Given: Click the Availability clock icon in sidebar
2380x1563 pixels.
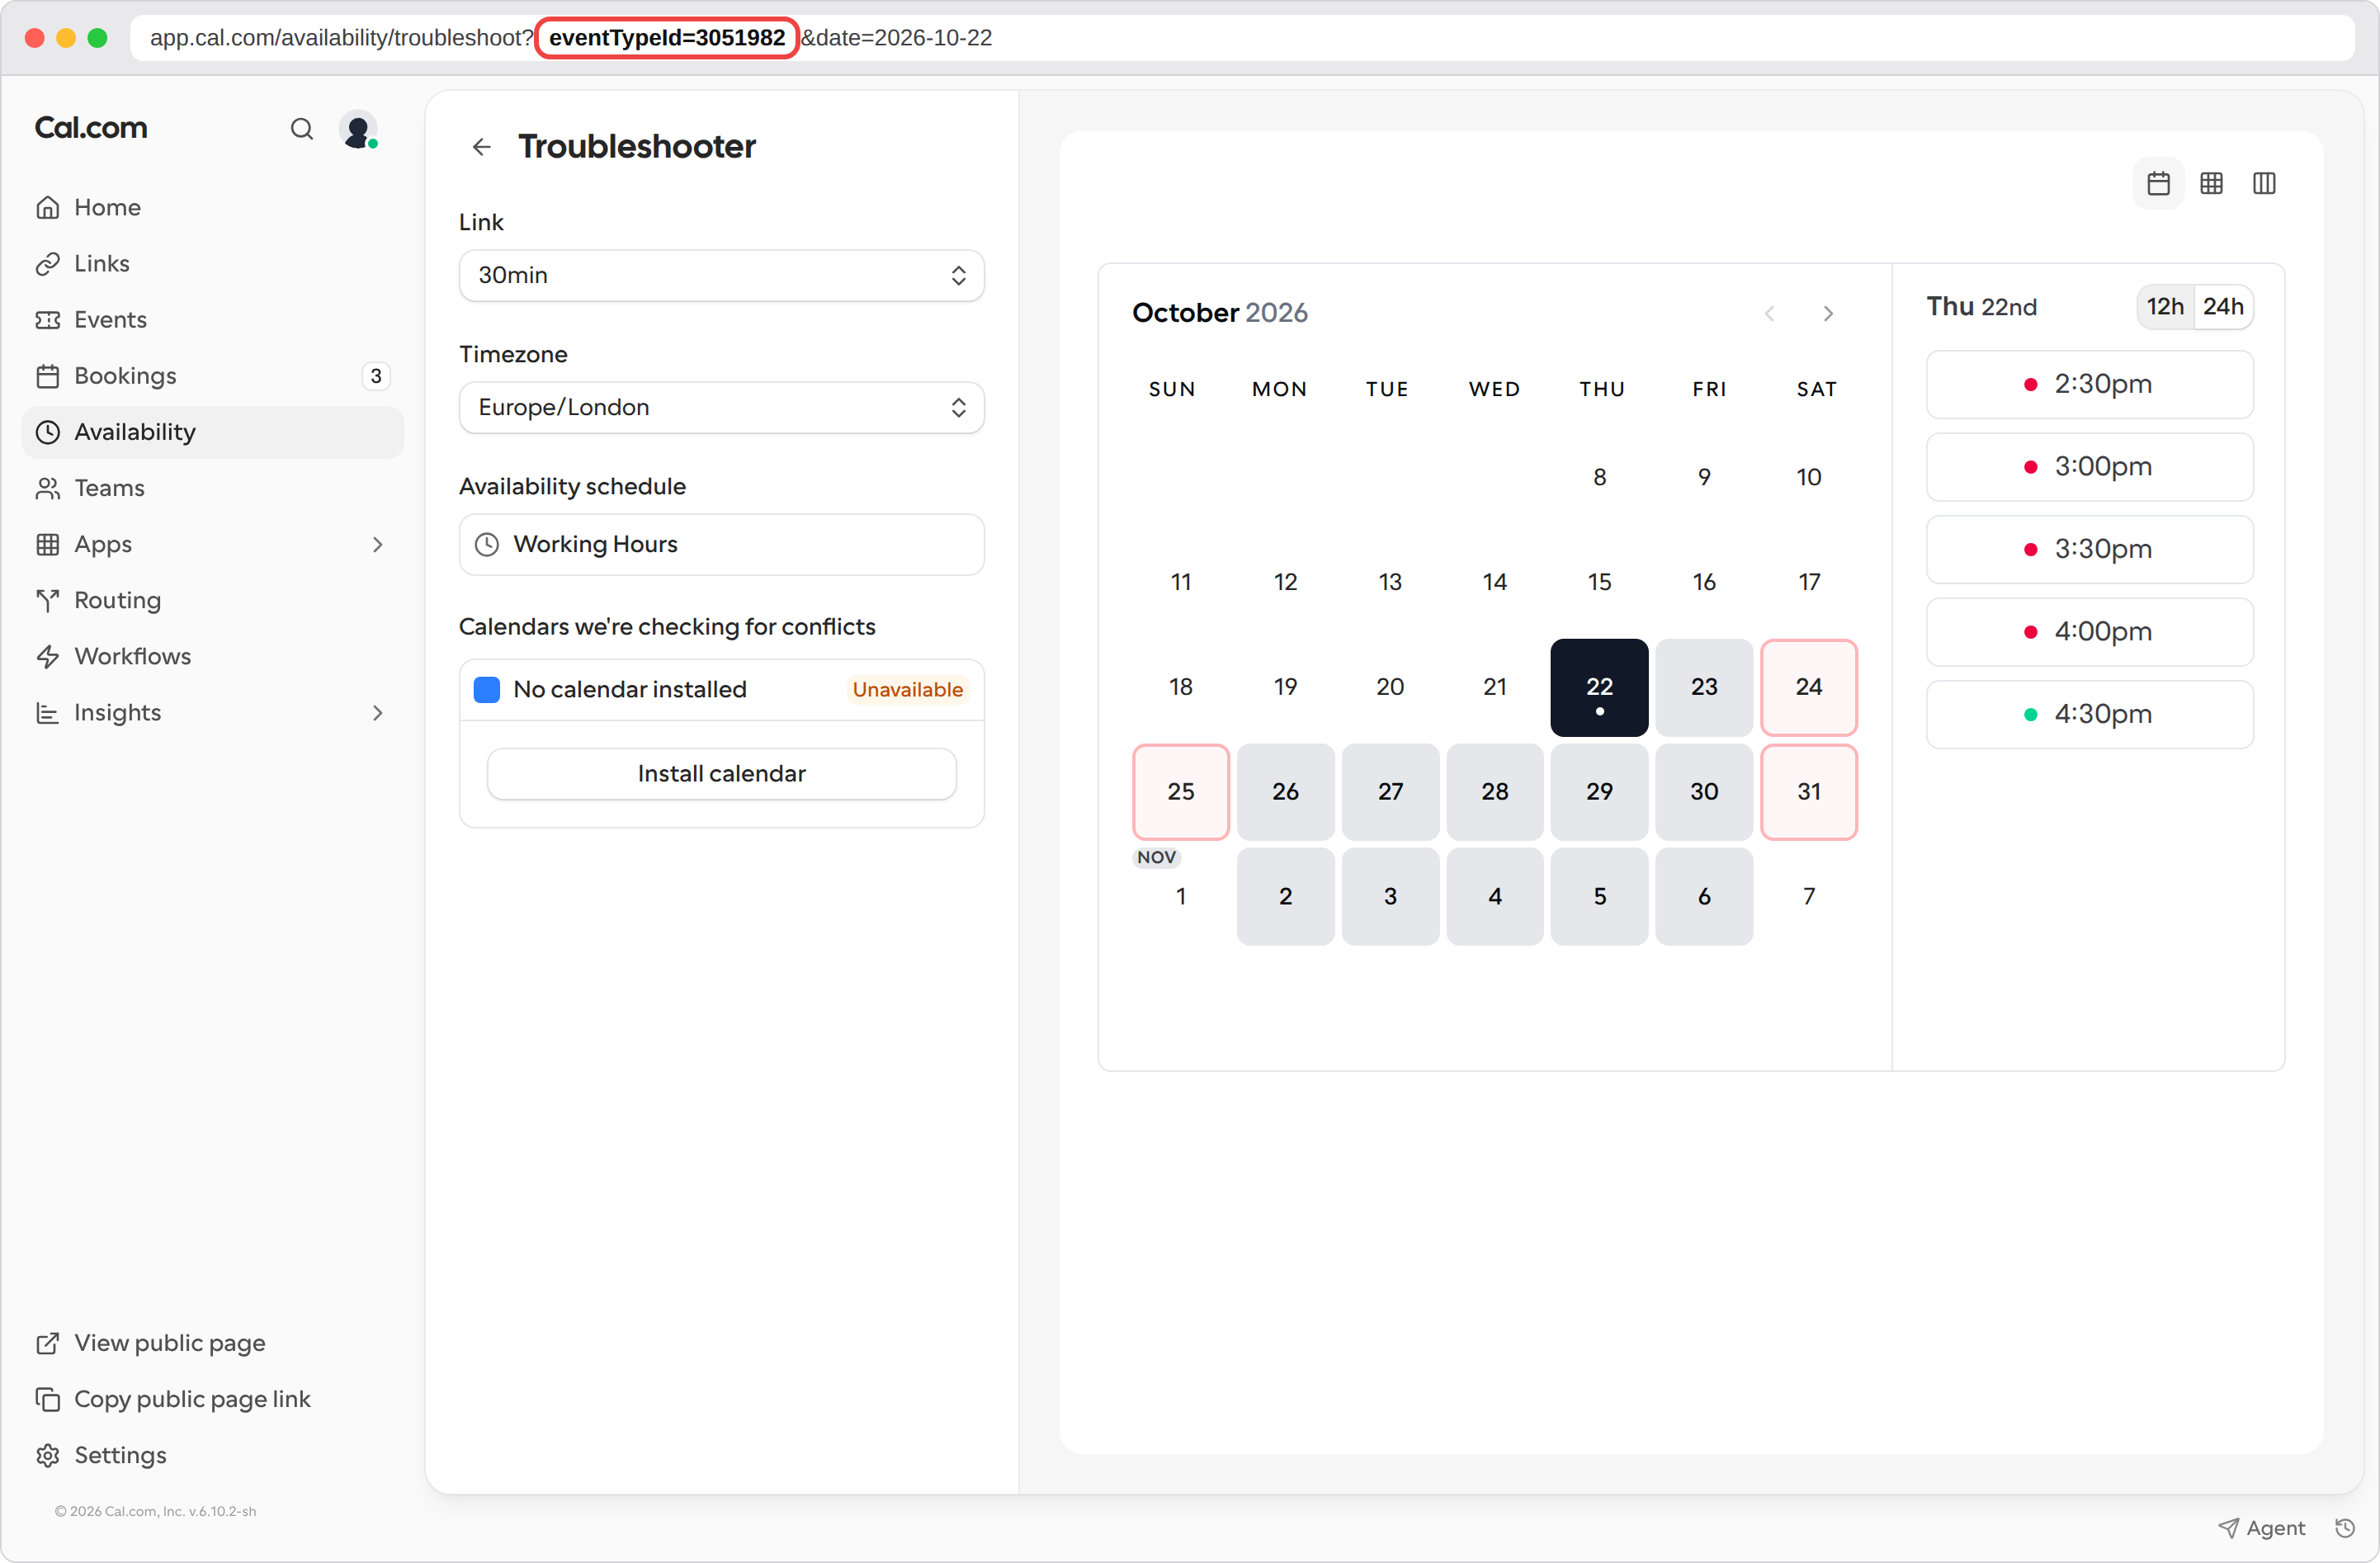Looking at the screenshot, I should coord(48,432).
